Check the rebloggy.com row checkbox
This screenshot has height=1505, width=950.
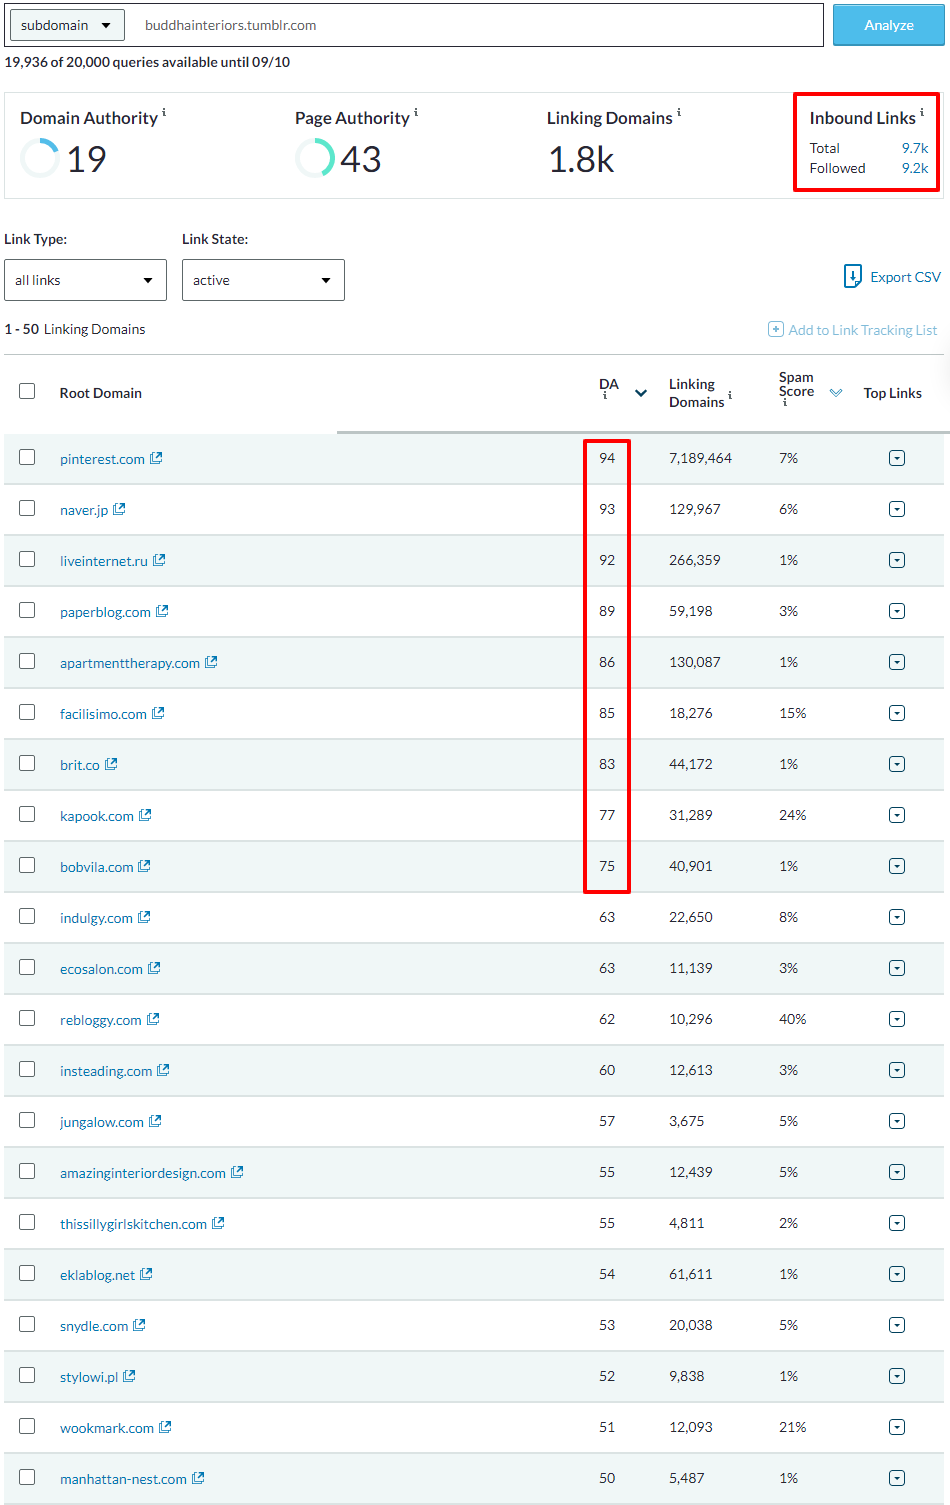coord(27,1018)
